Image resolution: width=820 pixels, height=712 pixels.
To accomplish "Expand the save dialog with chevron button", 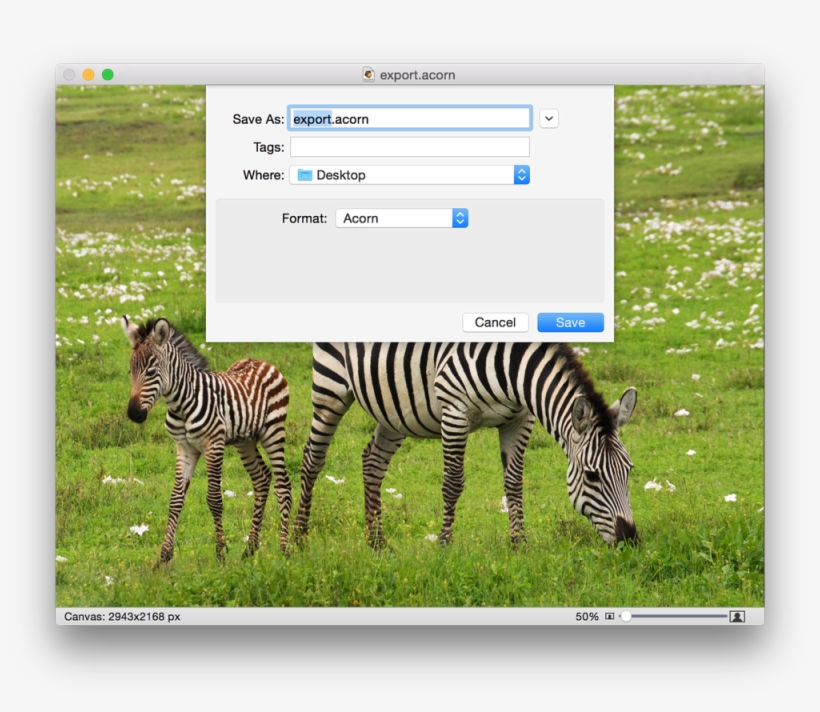I will [x=549, y=119].
